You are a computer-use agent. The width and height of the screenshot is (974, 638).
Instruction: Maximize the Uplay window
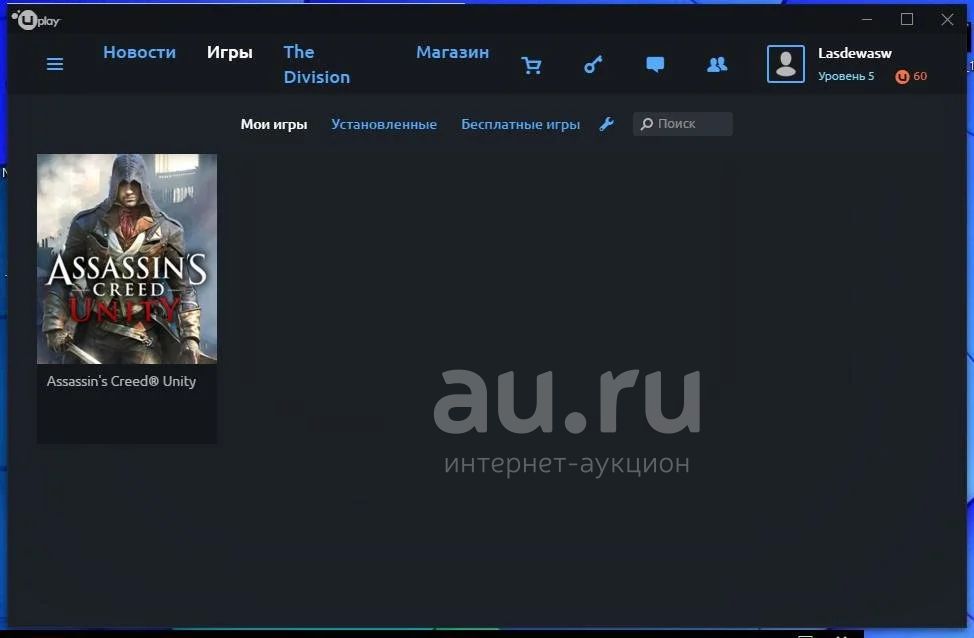point(907,19)
